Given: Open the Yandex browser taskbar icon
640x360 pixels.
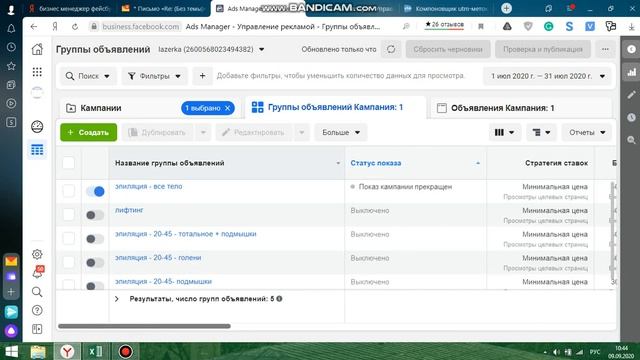Looking at the screenshot, I should coord(67,351).
